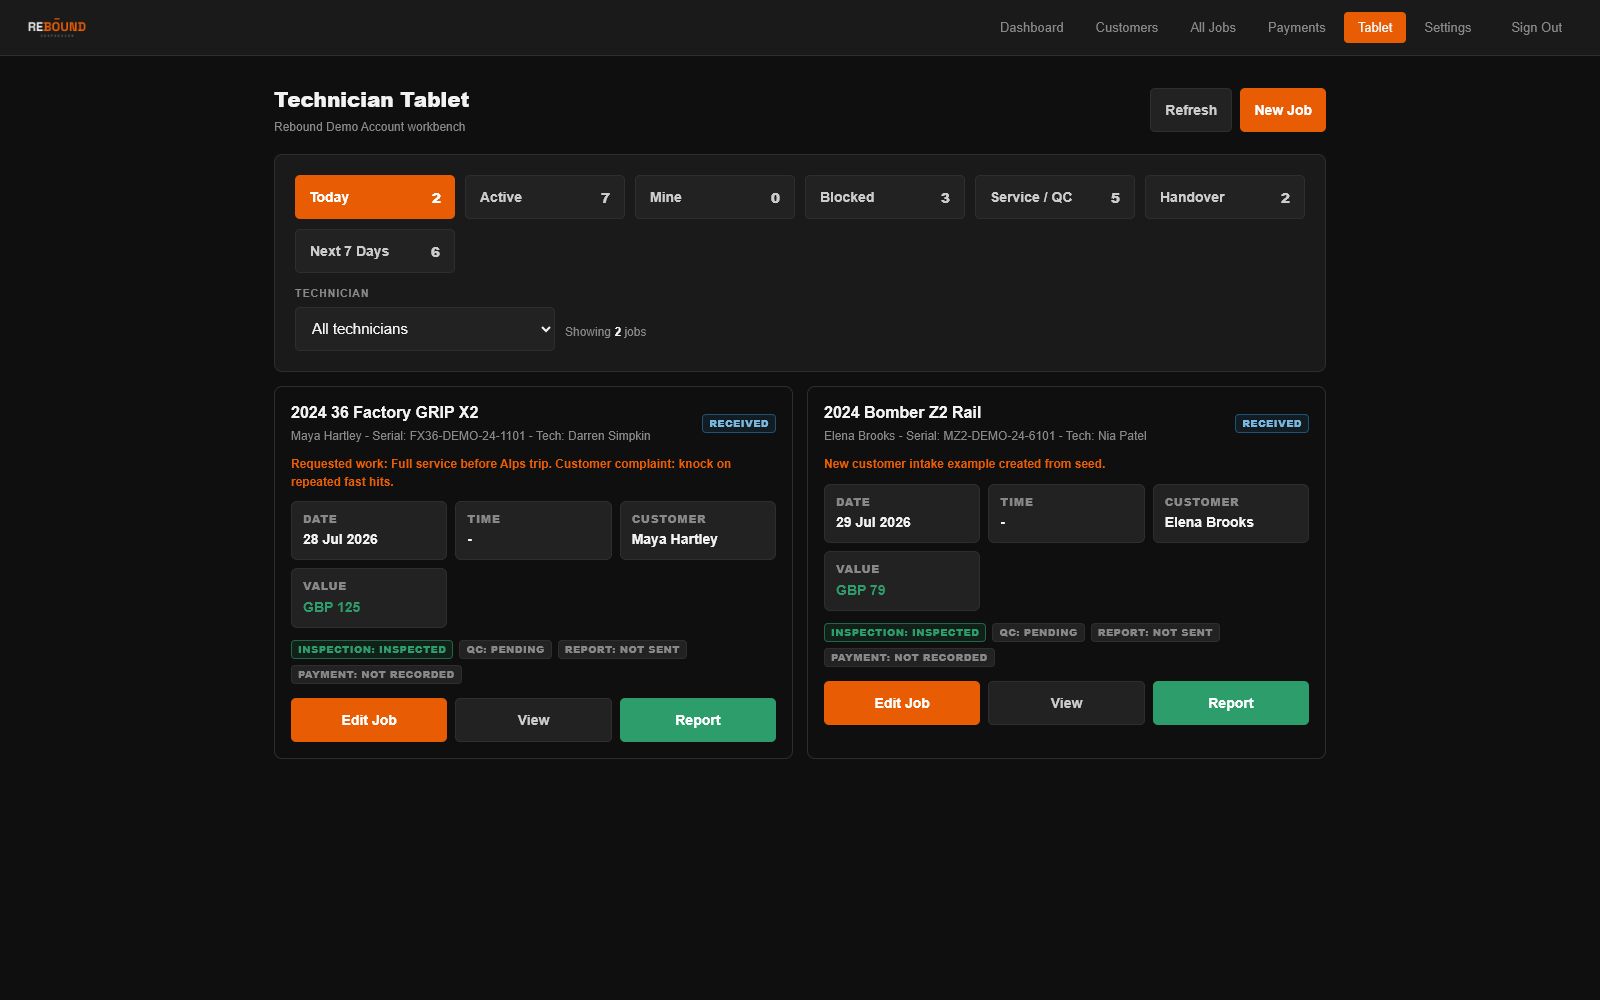View the 2024 Bomber Z2 Rail job

pyautogui.click(x=1066, y=703)
